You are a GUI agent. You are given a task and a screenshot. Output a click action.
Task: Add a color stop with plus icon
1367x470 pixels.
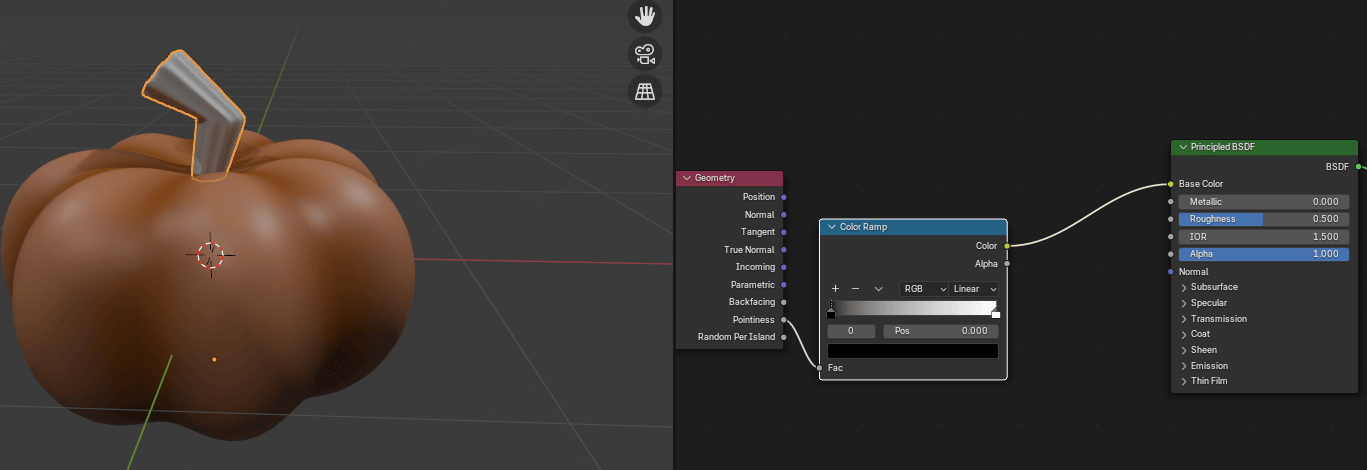coord(836,288)
